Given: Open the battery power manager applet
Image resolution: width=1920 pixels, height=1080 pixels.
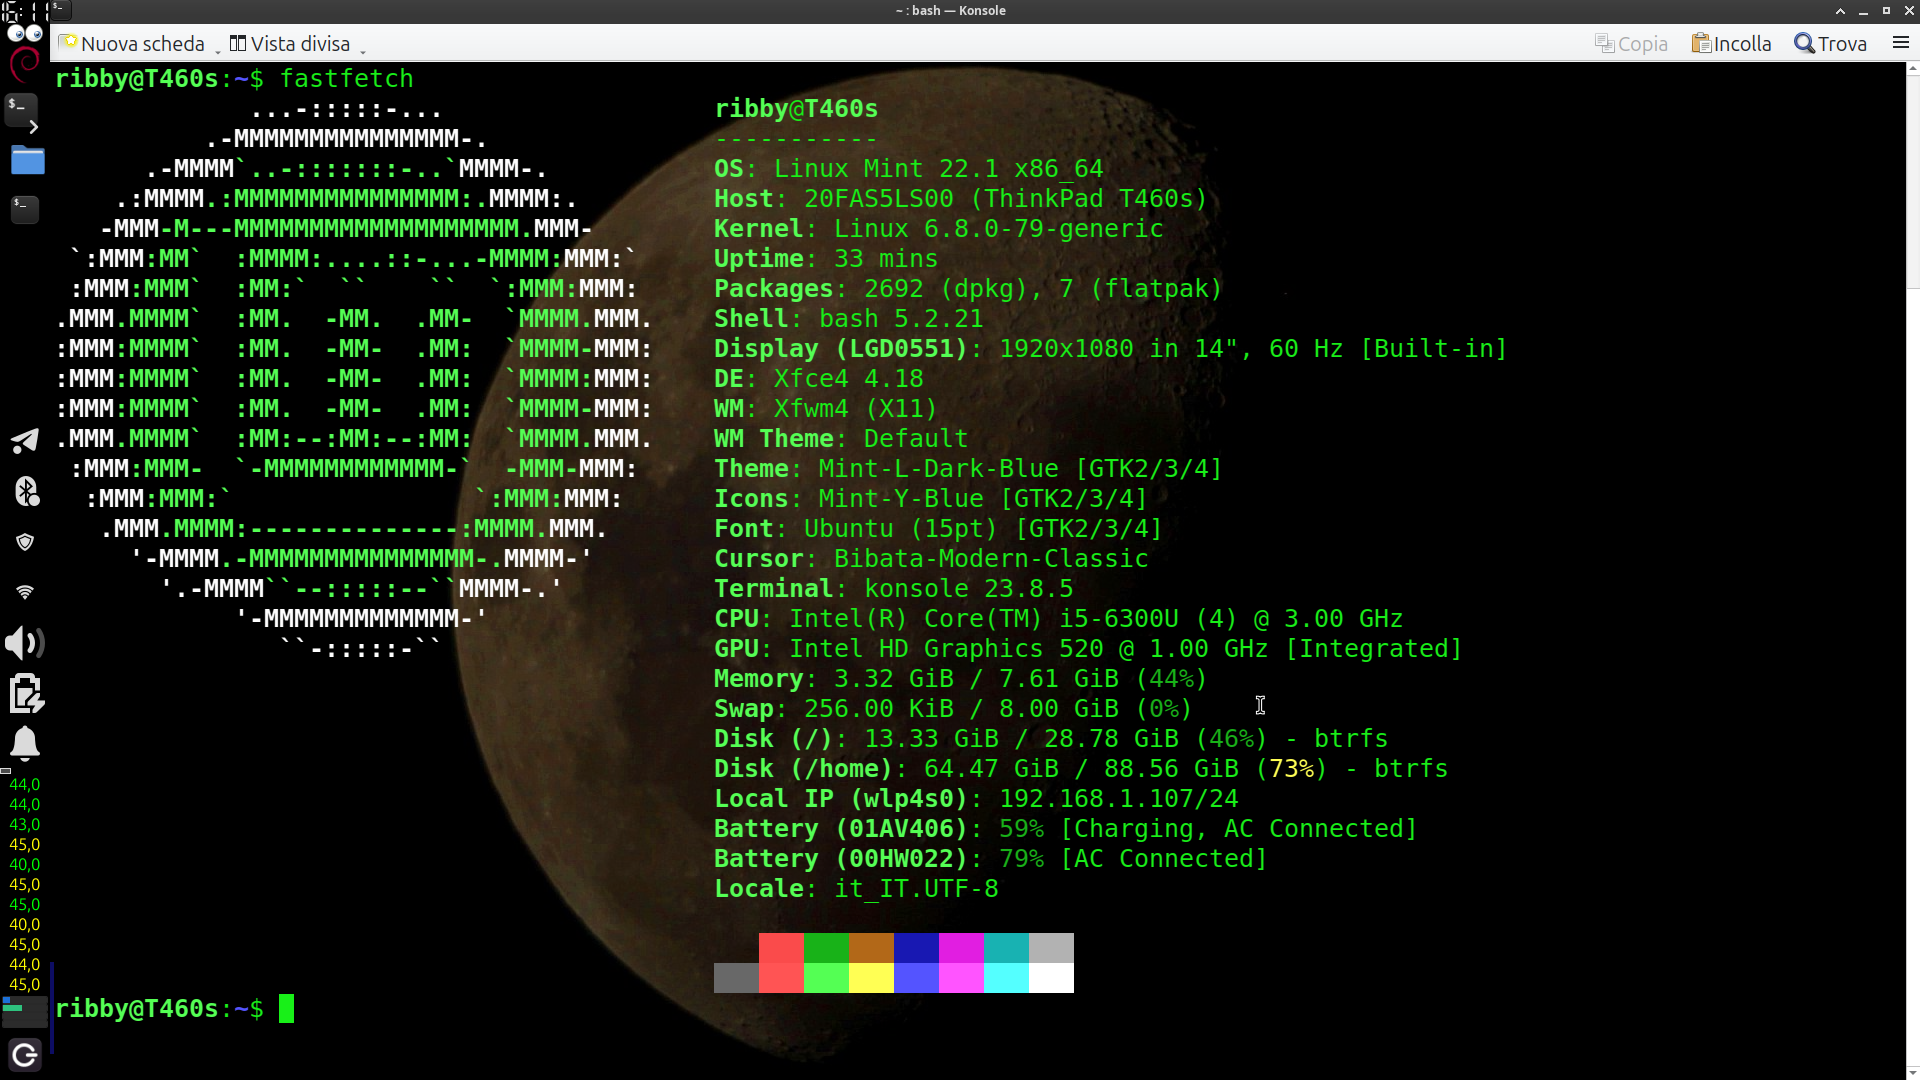Looking at the screenshot, I should point(26,694).
